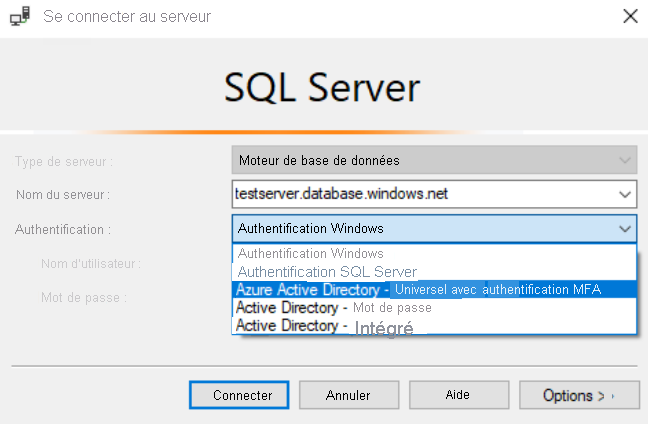Screen dimensions: 648x424
Task: Open help with the Aide button
Action: 456,395
